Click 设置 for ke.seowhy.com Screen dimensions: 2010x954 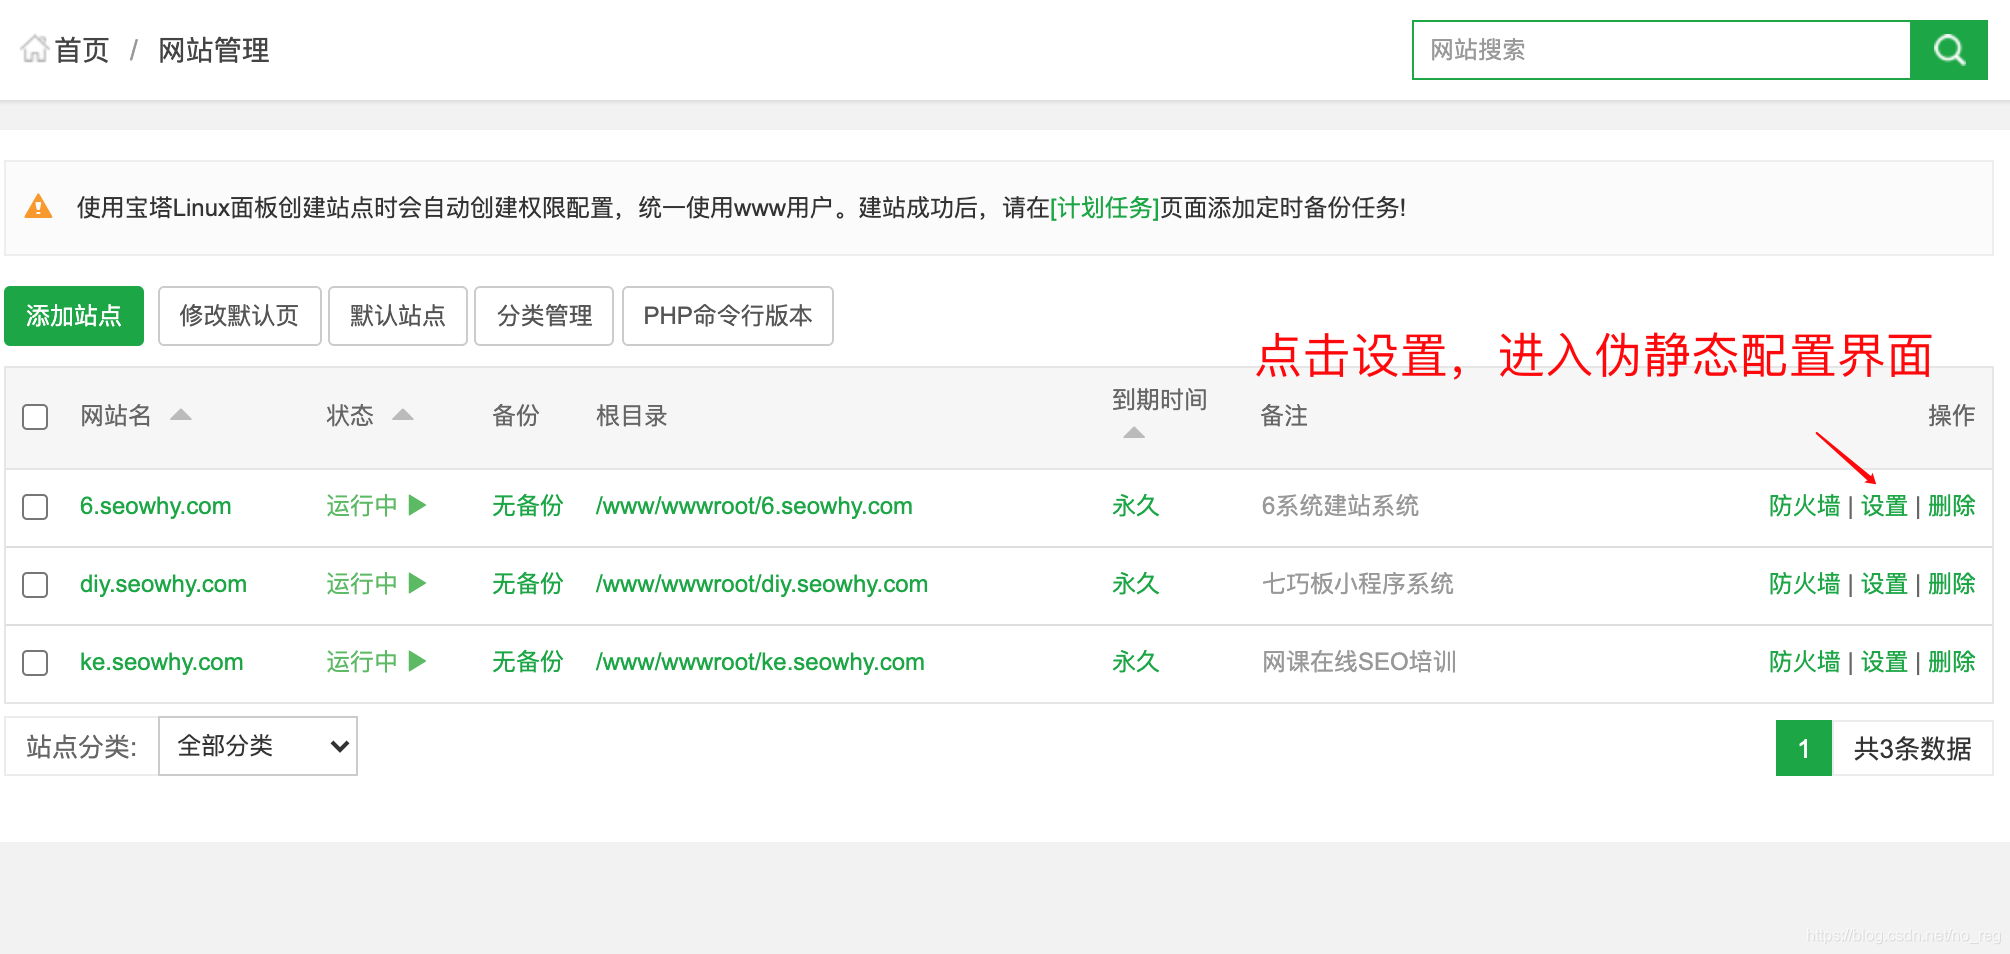coord(1884,662)
